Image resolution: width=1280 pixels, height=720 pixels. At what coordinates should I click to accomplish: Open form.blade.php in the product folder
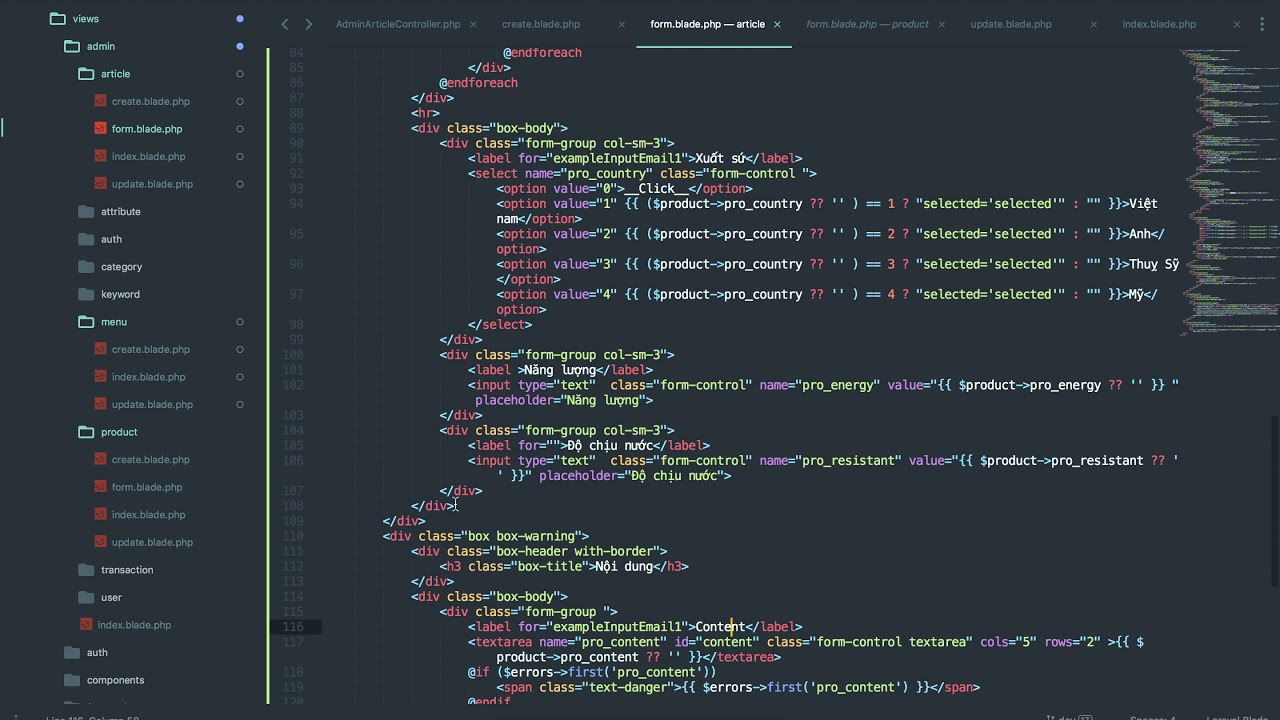(x=147, y=487)
